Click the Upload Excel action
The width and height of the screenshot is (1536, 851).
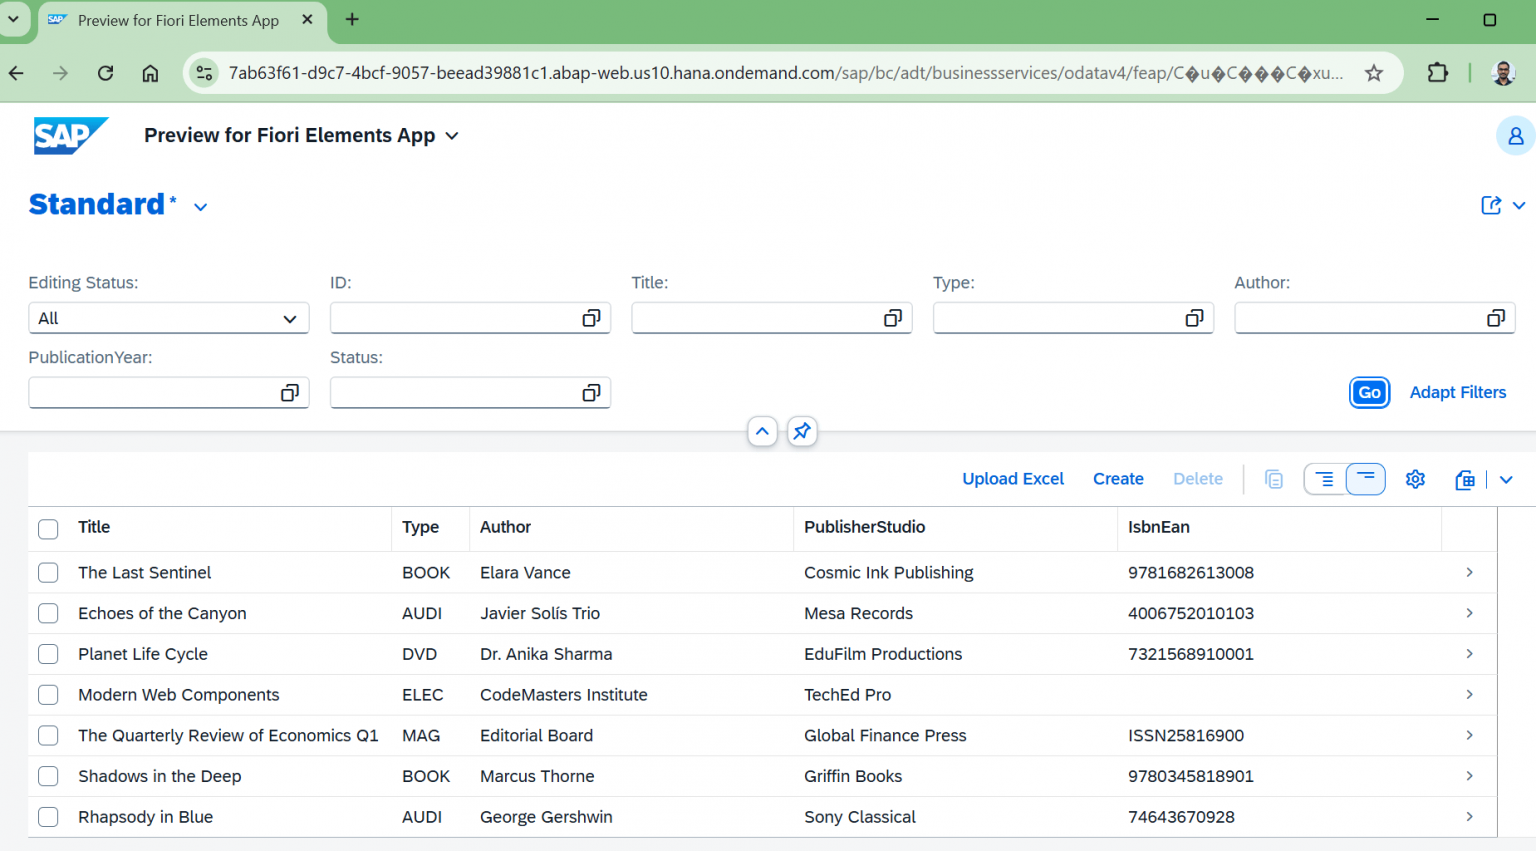[1012, 479]
